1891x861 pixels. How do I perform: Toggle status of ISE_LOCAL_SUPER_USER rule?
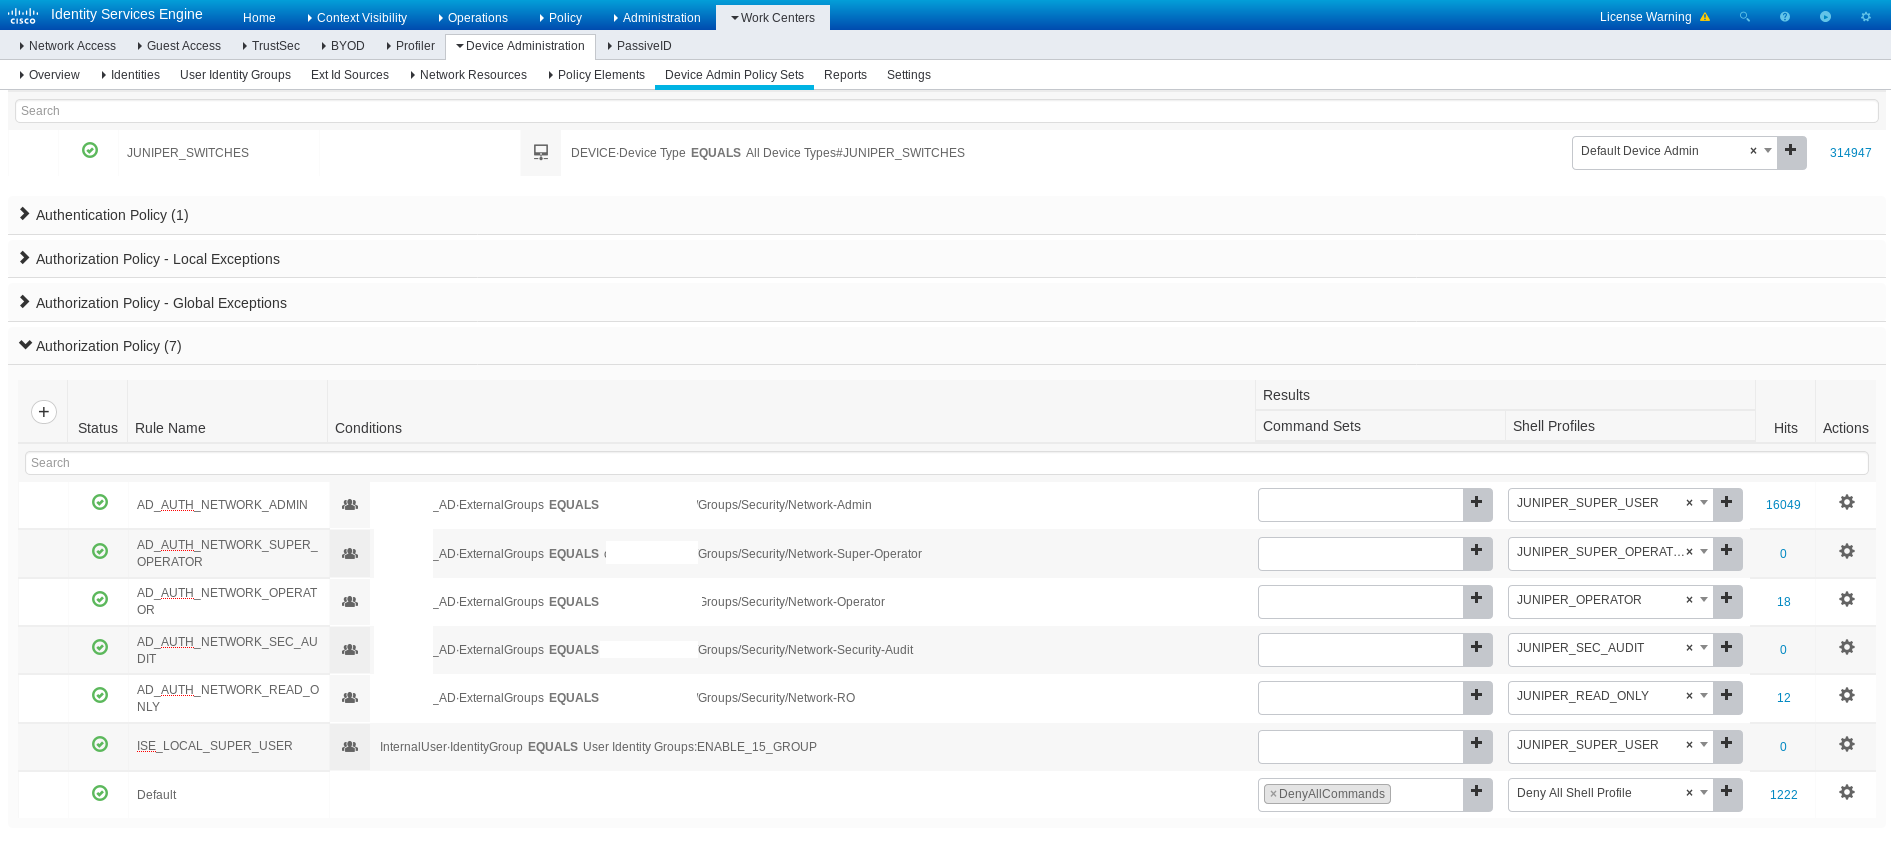click(x=100, y=744)
